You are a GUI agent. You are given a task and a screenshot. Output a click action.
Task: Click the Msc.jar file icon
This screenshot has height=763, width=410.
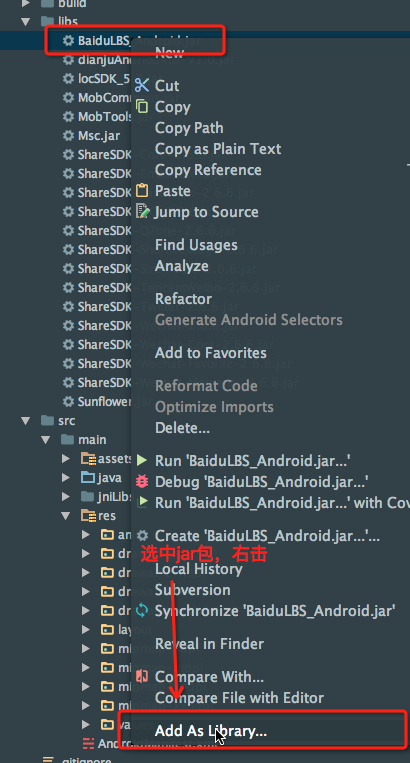[69, 135]
